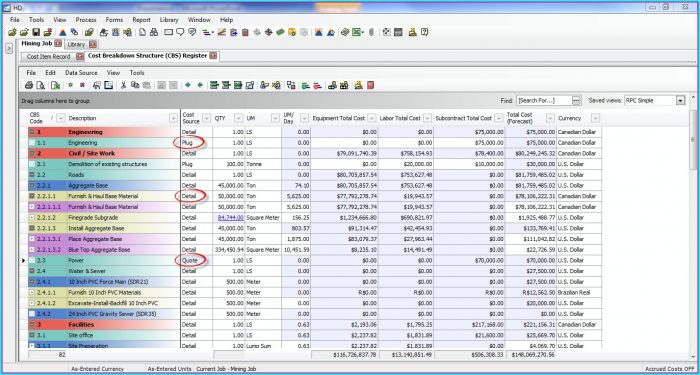
Task: Collapse the 2 Civil / Site Work row
Action: [32, 154]
